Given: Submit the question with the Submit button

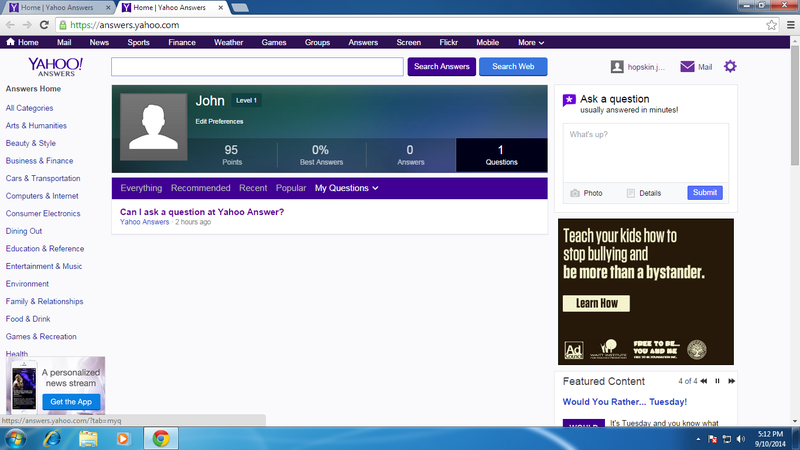Looking at the screenshot, I should 705,193.
